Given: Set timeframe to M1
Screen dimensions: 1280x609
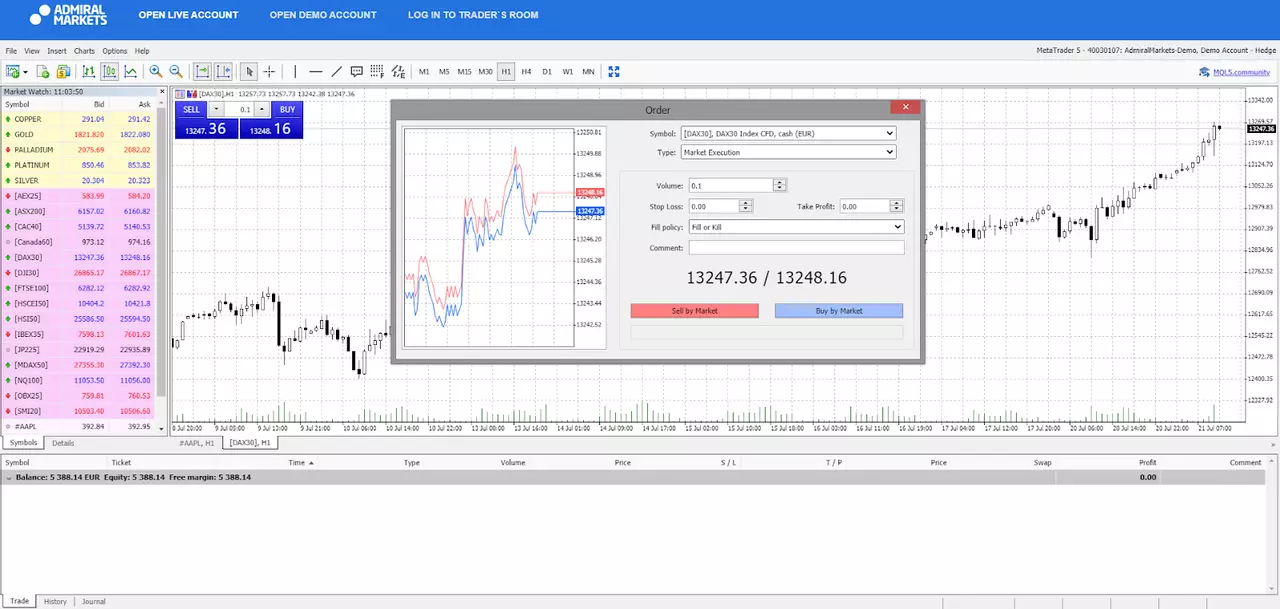Looking at the screenshot, I should pos(424,71).
